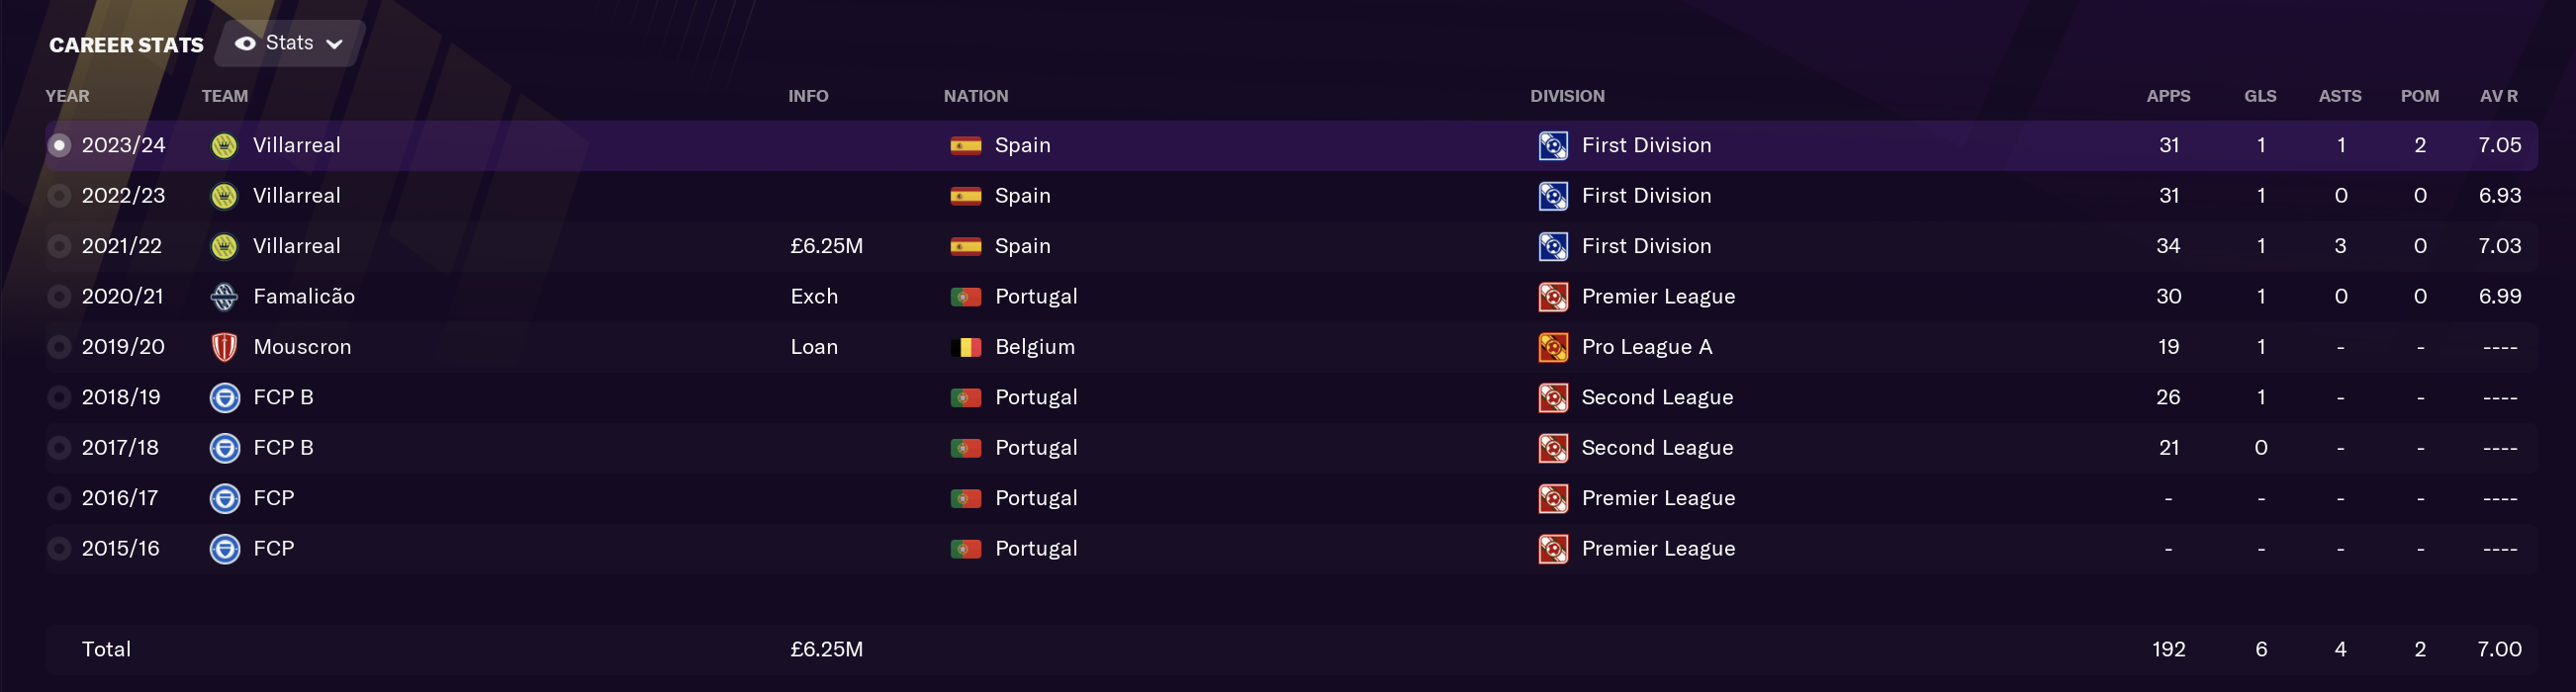Click the Mouscron club badge icon
The width and height of the screenshot is (2576, 692).
(x=224, y=347)
